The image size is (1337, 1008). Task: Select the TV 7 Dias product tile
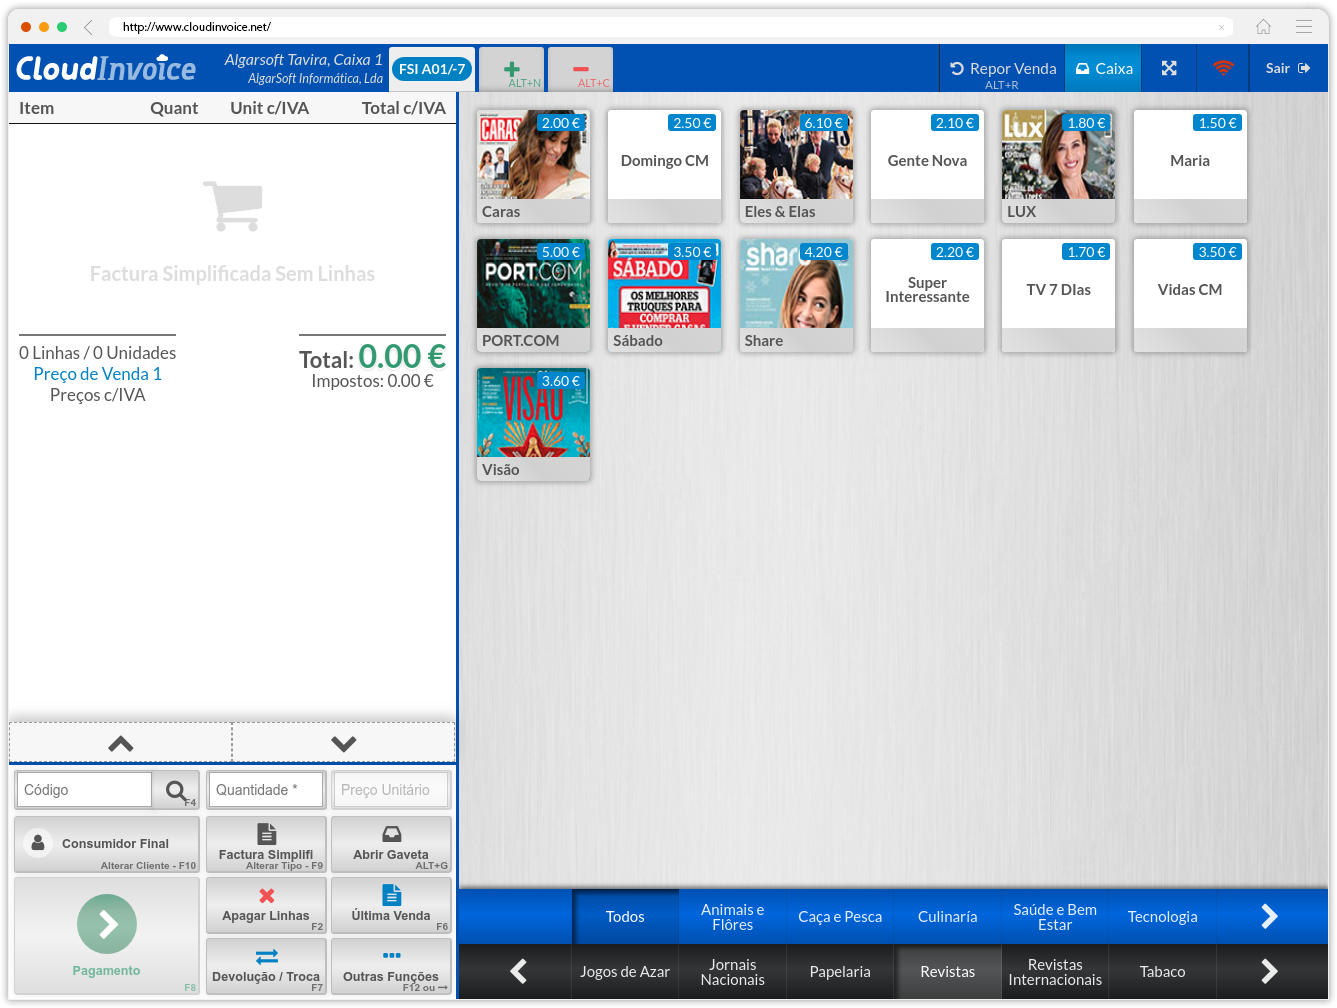1058,295
